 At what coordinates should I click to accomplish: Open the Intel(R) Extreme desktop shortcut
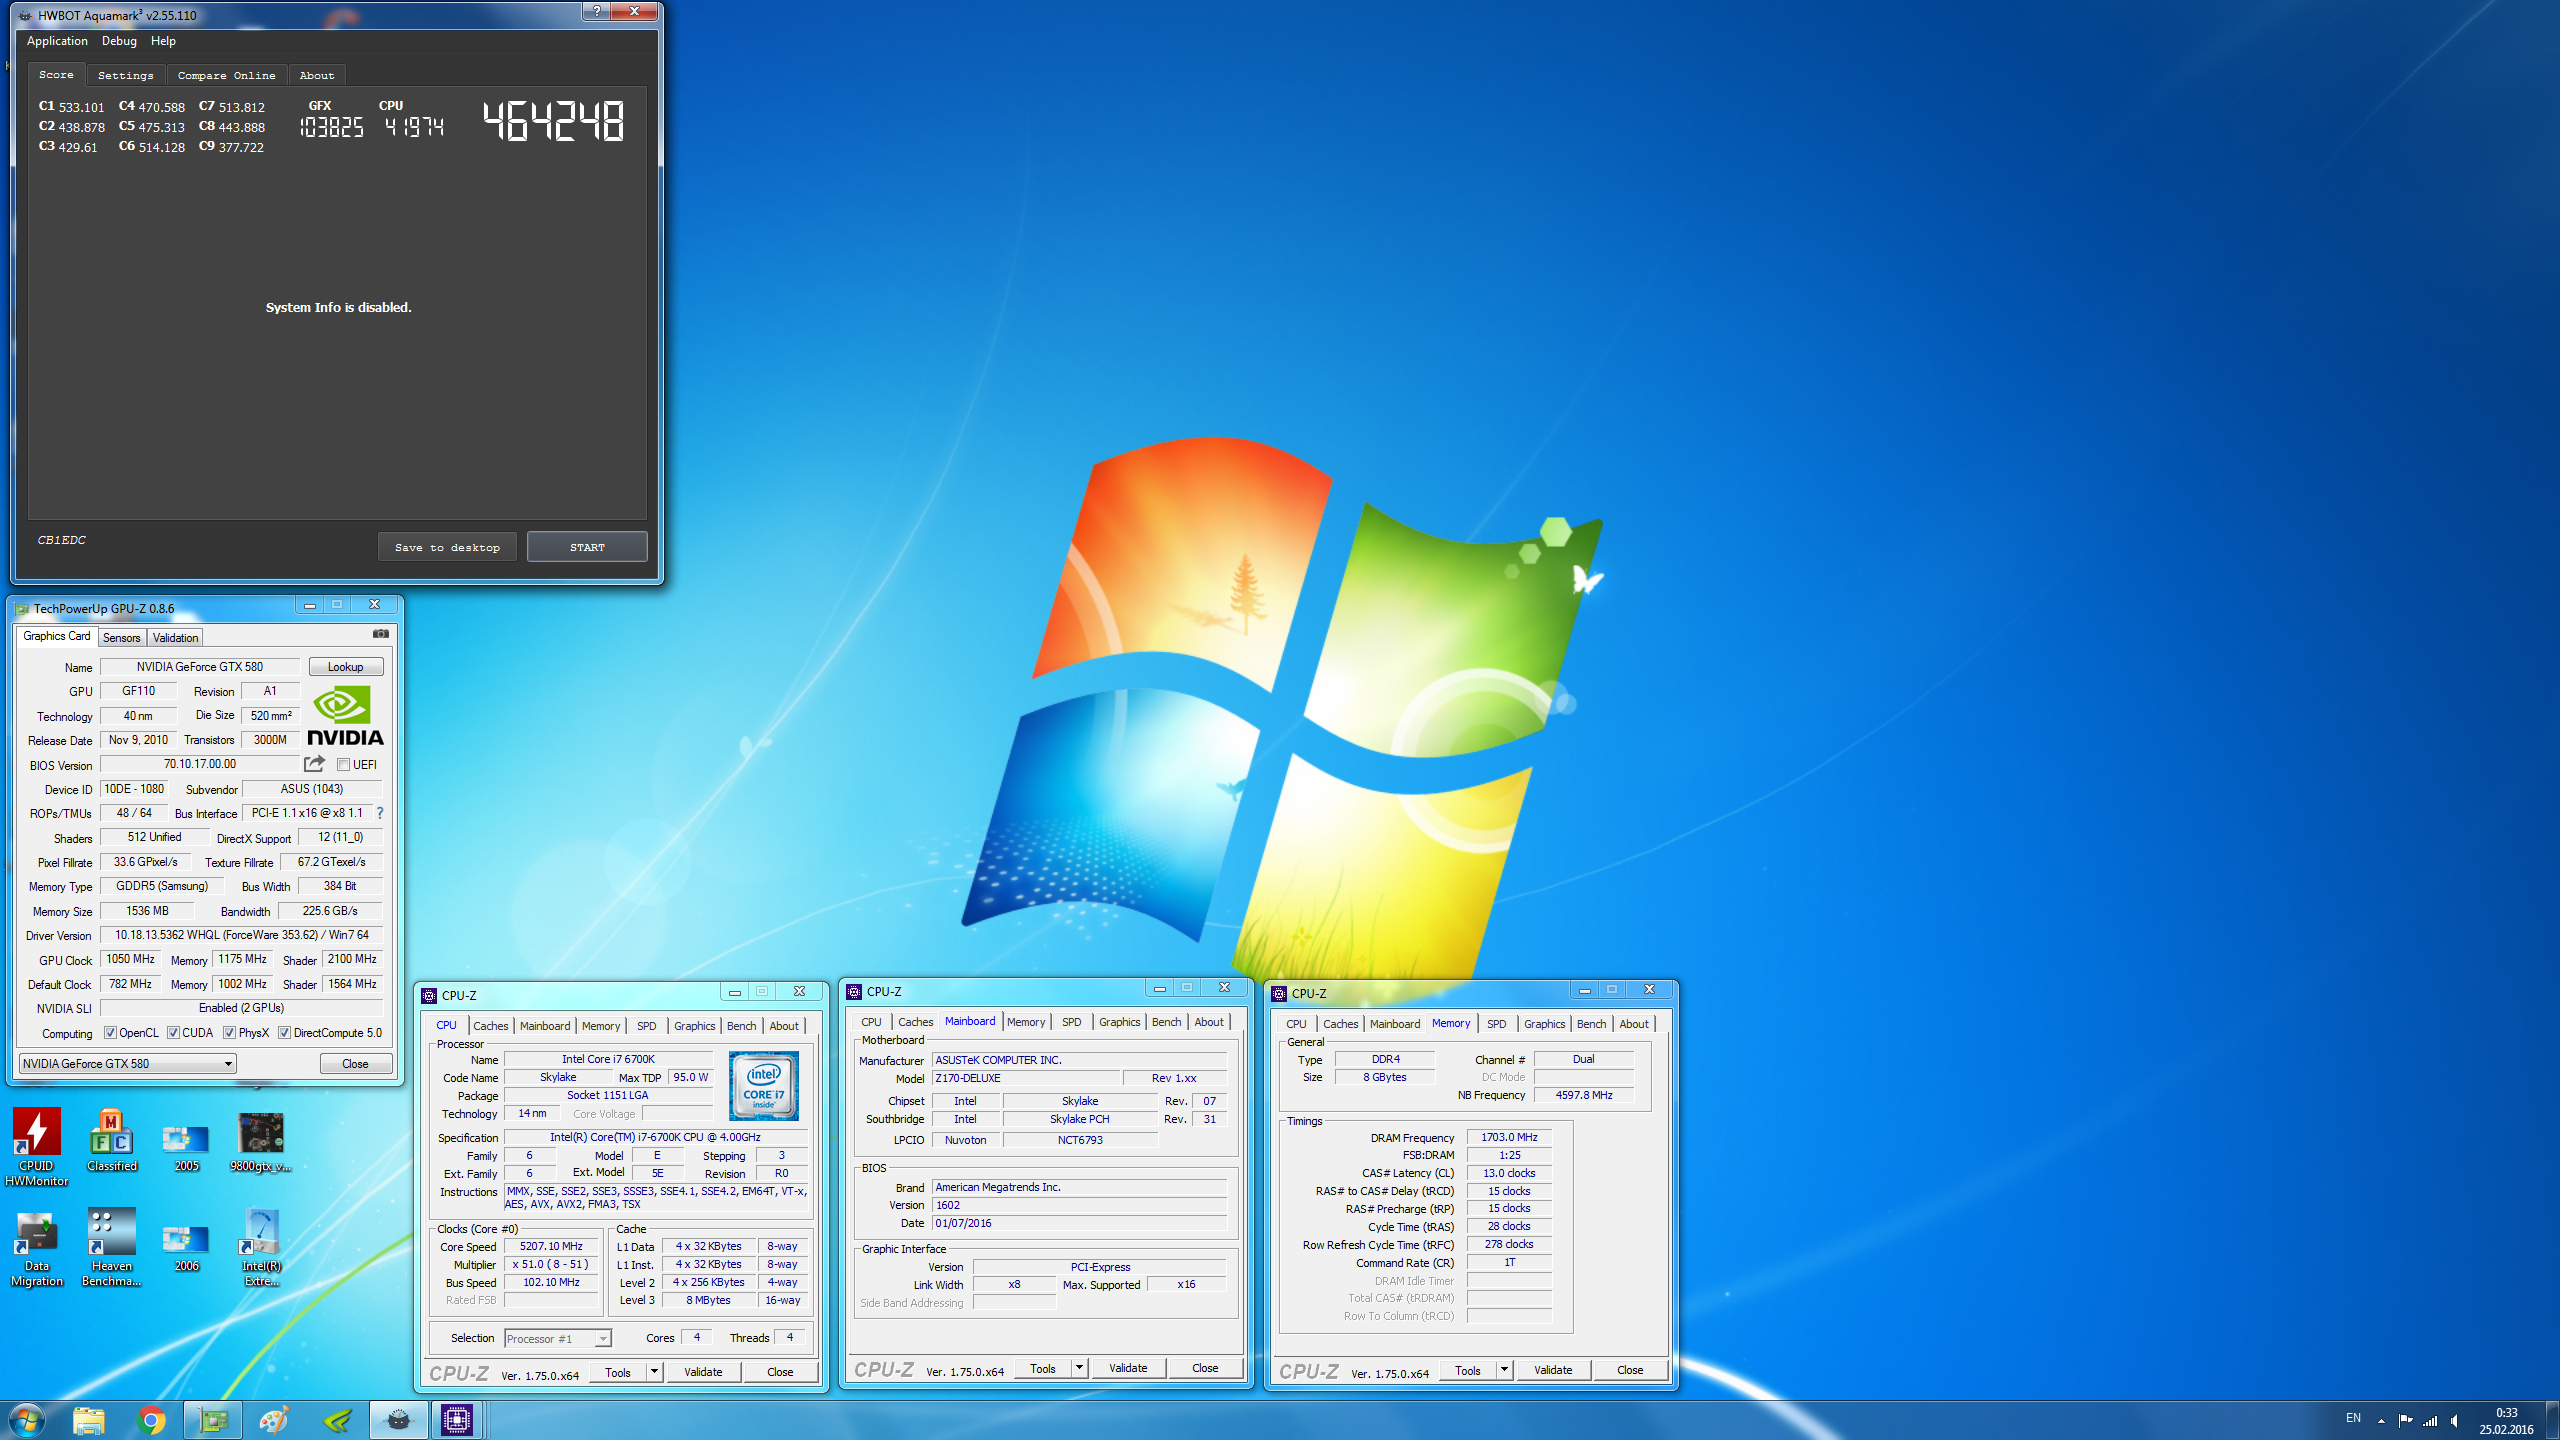tap(261, 1248)
